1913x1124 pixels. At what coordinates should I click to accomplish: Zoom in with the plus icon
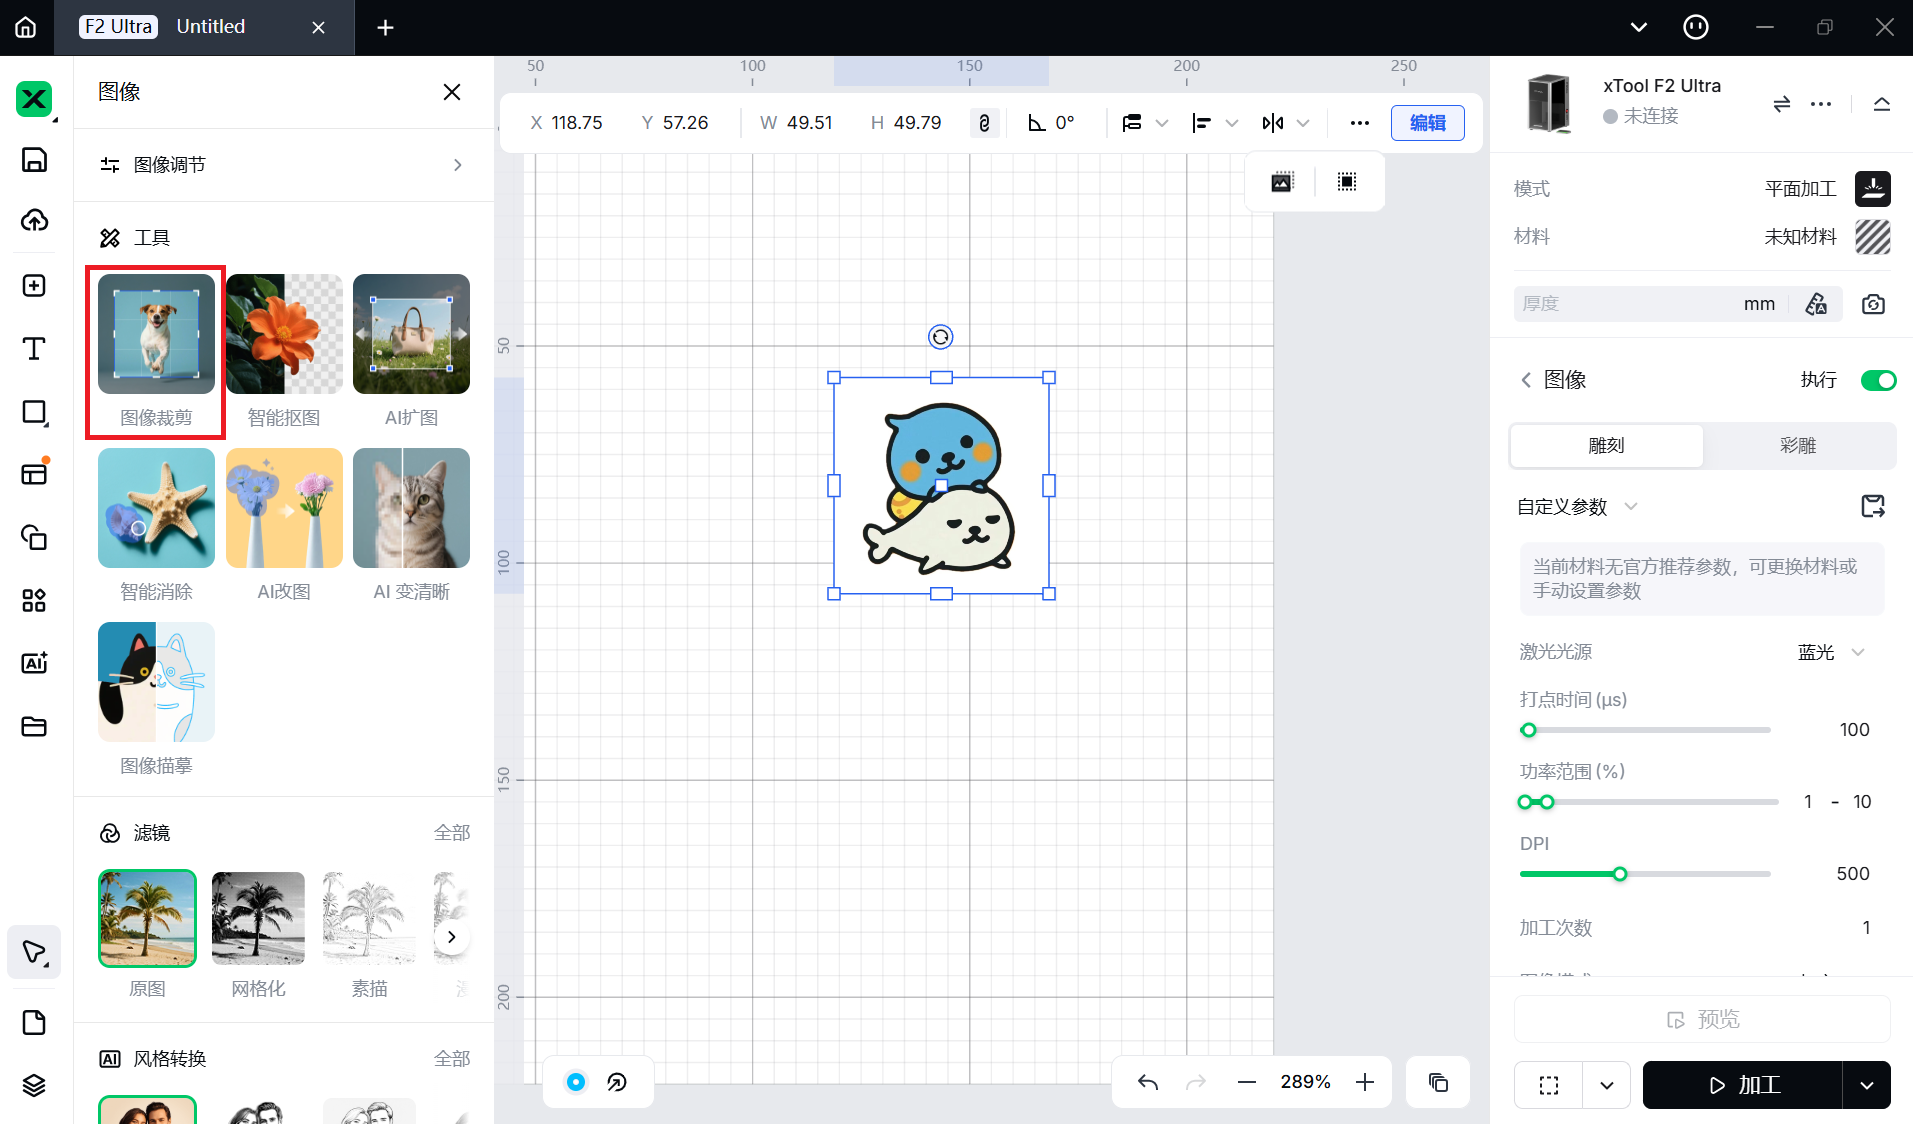coord(1365,1082)
